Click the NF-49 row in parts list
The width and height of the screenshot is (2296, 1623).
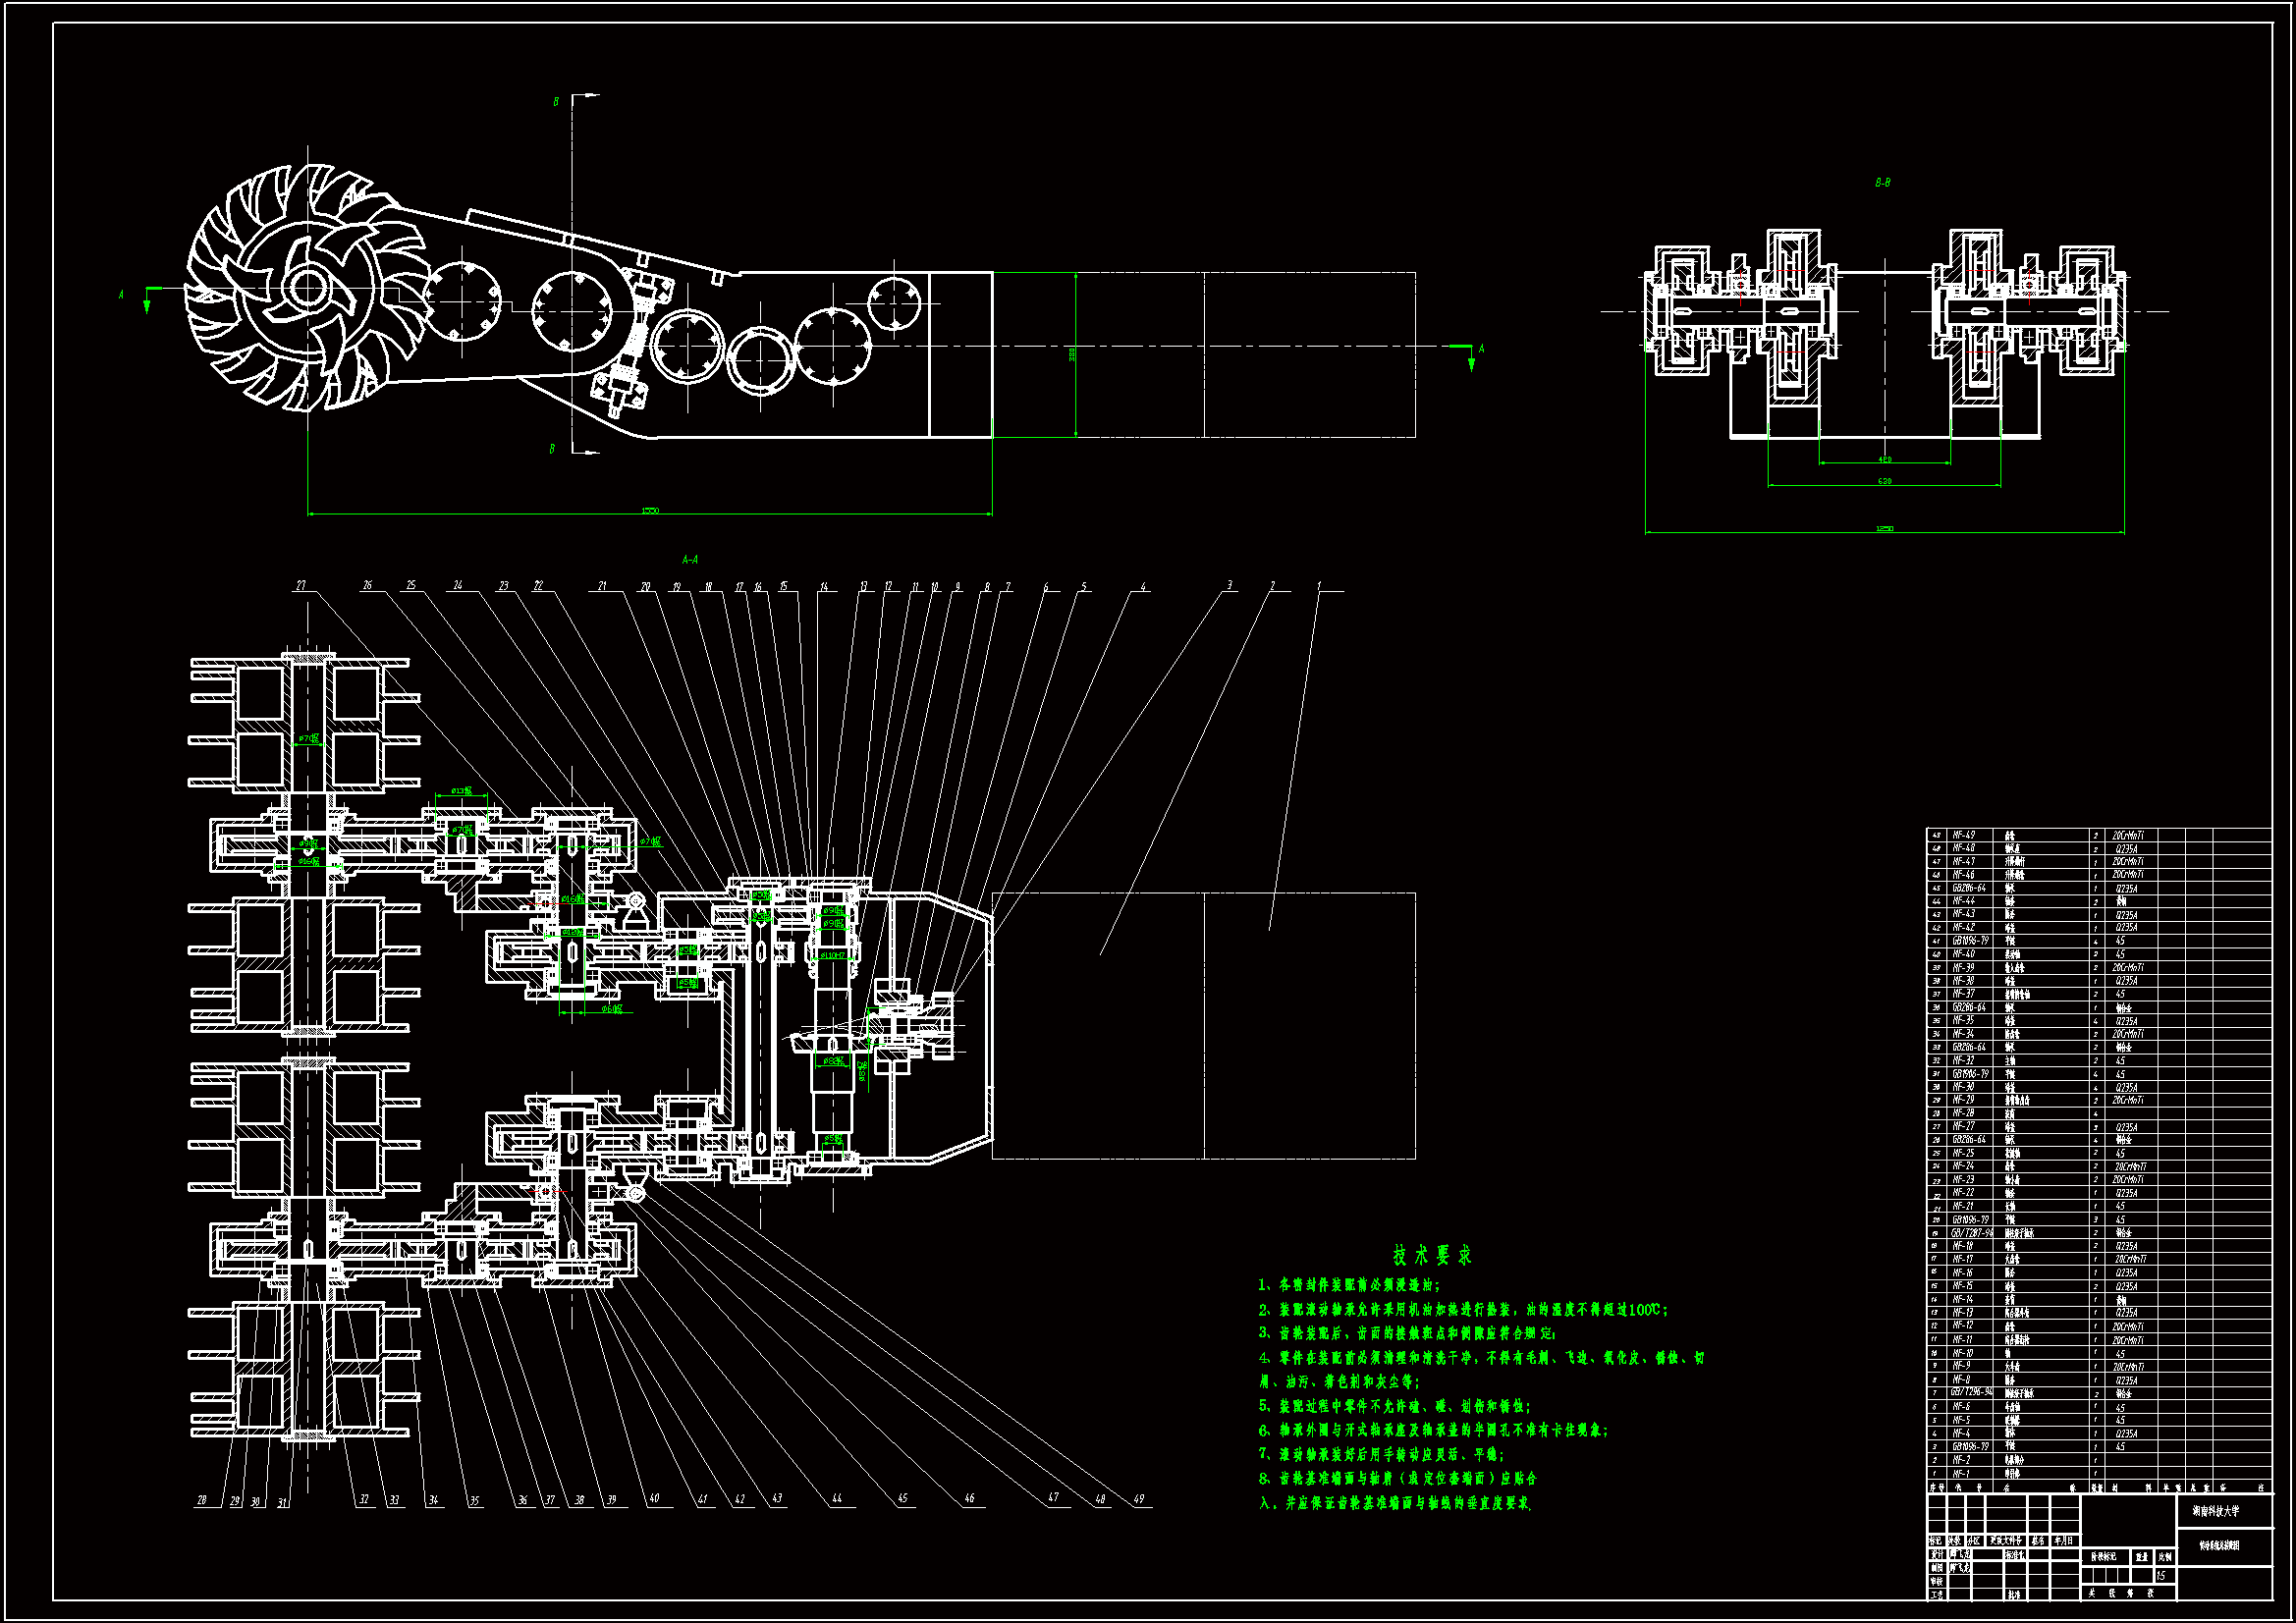pos(1964,835)
